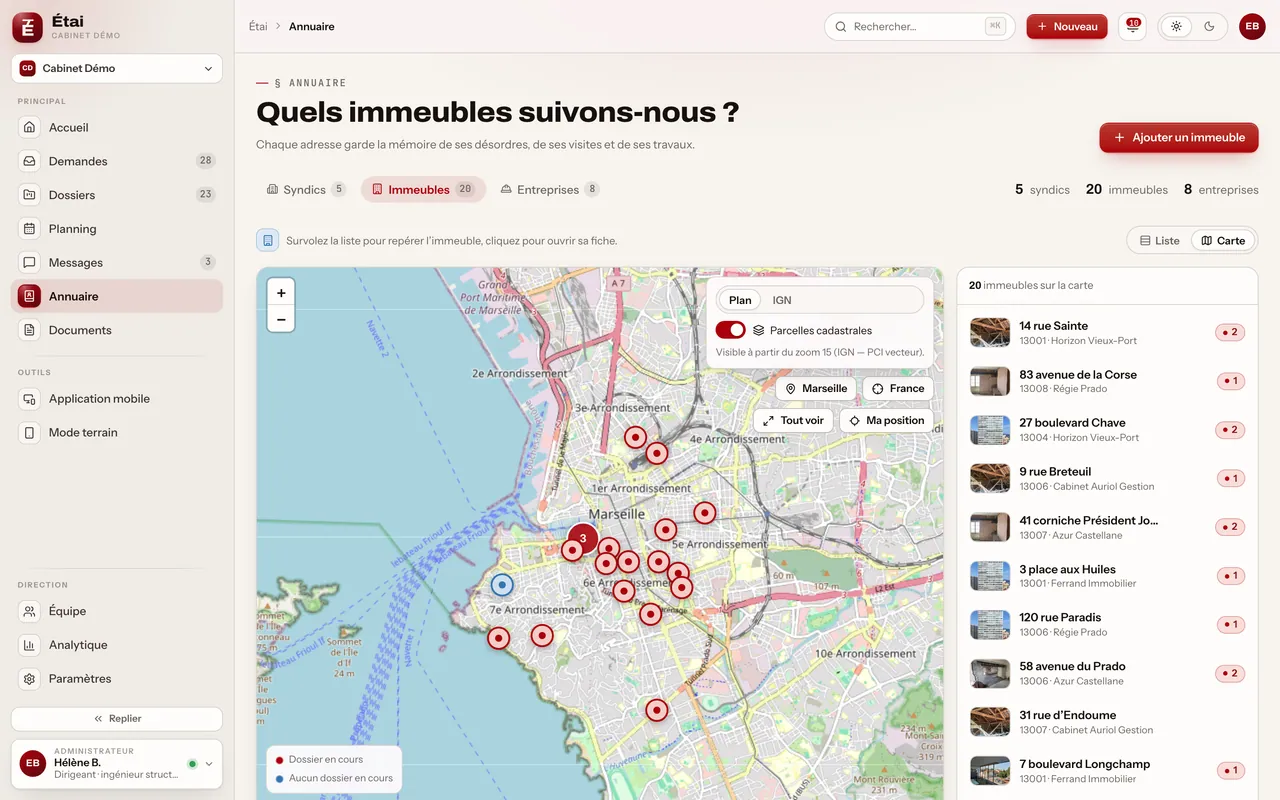This screenshot has height=800, width=1280.
Task: Center the map on France
Action: tap(897, 389)
